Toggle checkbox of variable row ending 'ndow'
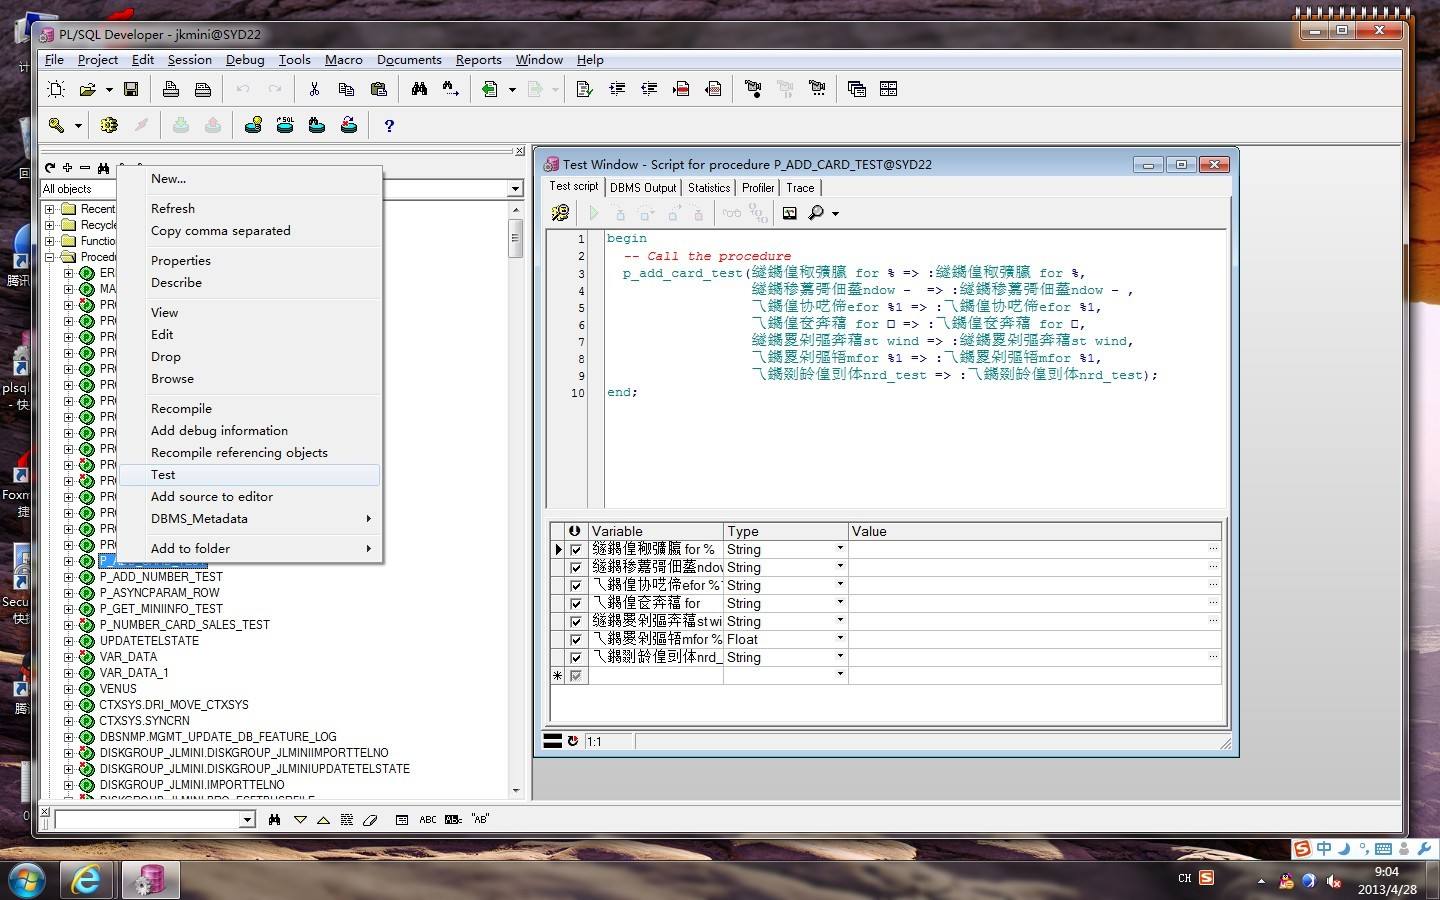Viewport: 1440px width, 900px height. (x=575, y=567)
